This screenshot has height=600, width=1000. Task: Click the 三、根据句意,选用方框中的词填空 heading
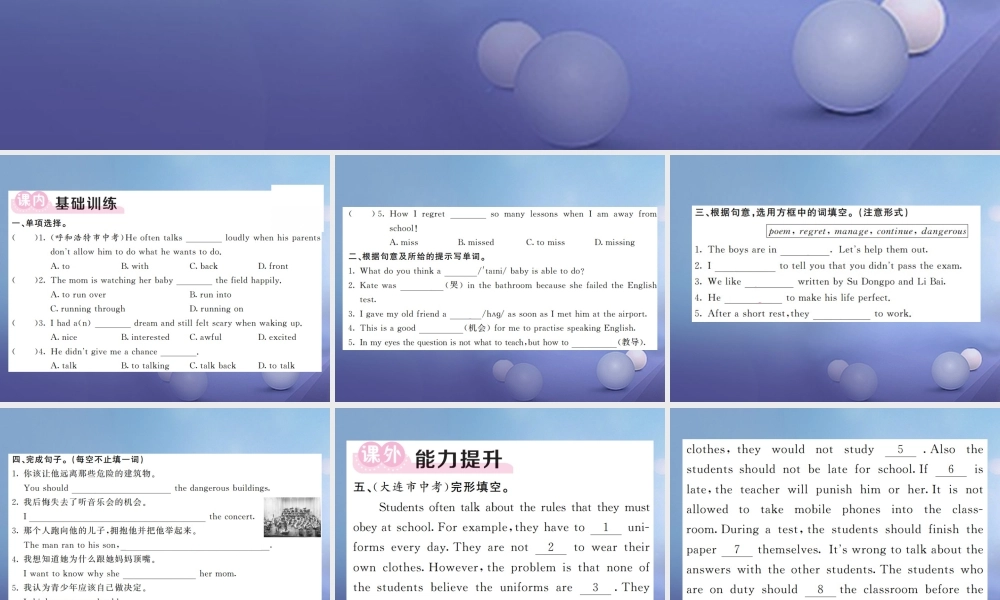point(802,212)
